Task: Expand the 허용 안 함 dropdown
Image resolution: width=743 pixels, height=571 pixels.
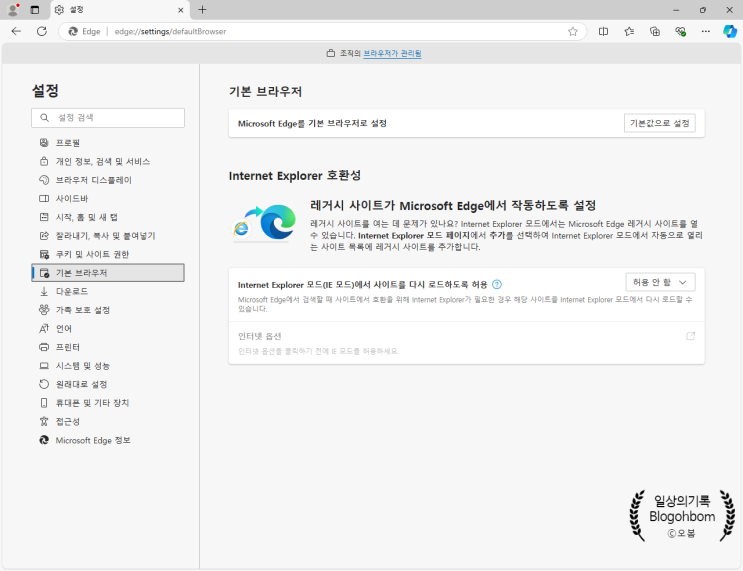Action: click(661, 282)
